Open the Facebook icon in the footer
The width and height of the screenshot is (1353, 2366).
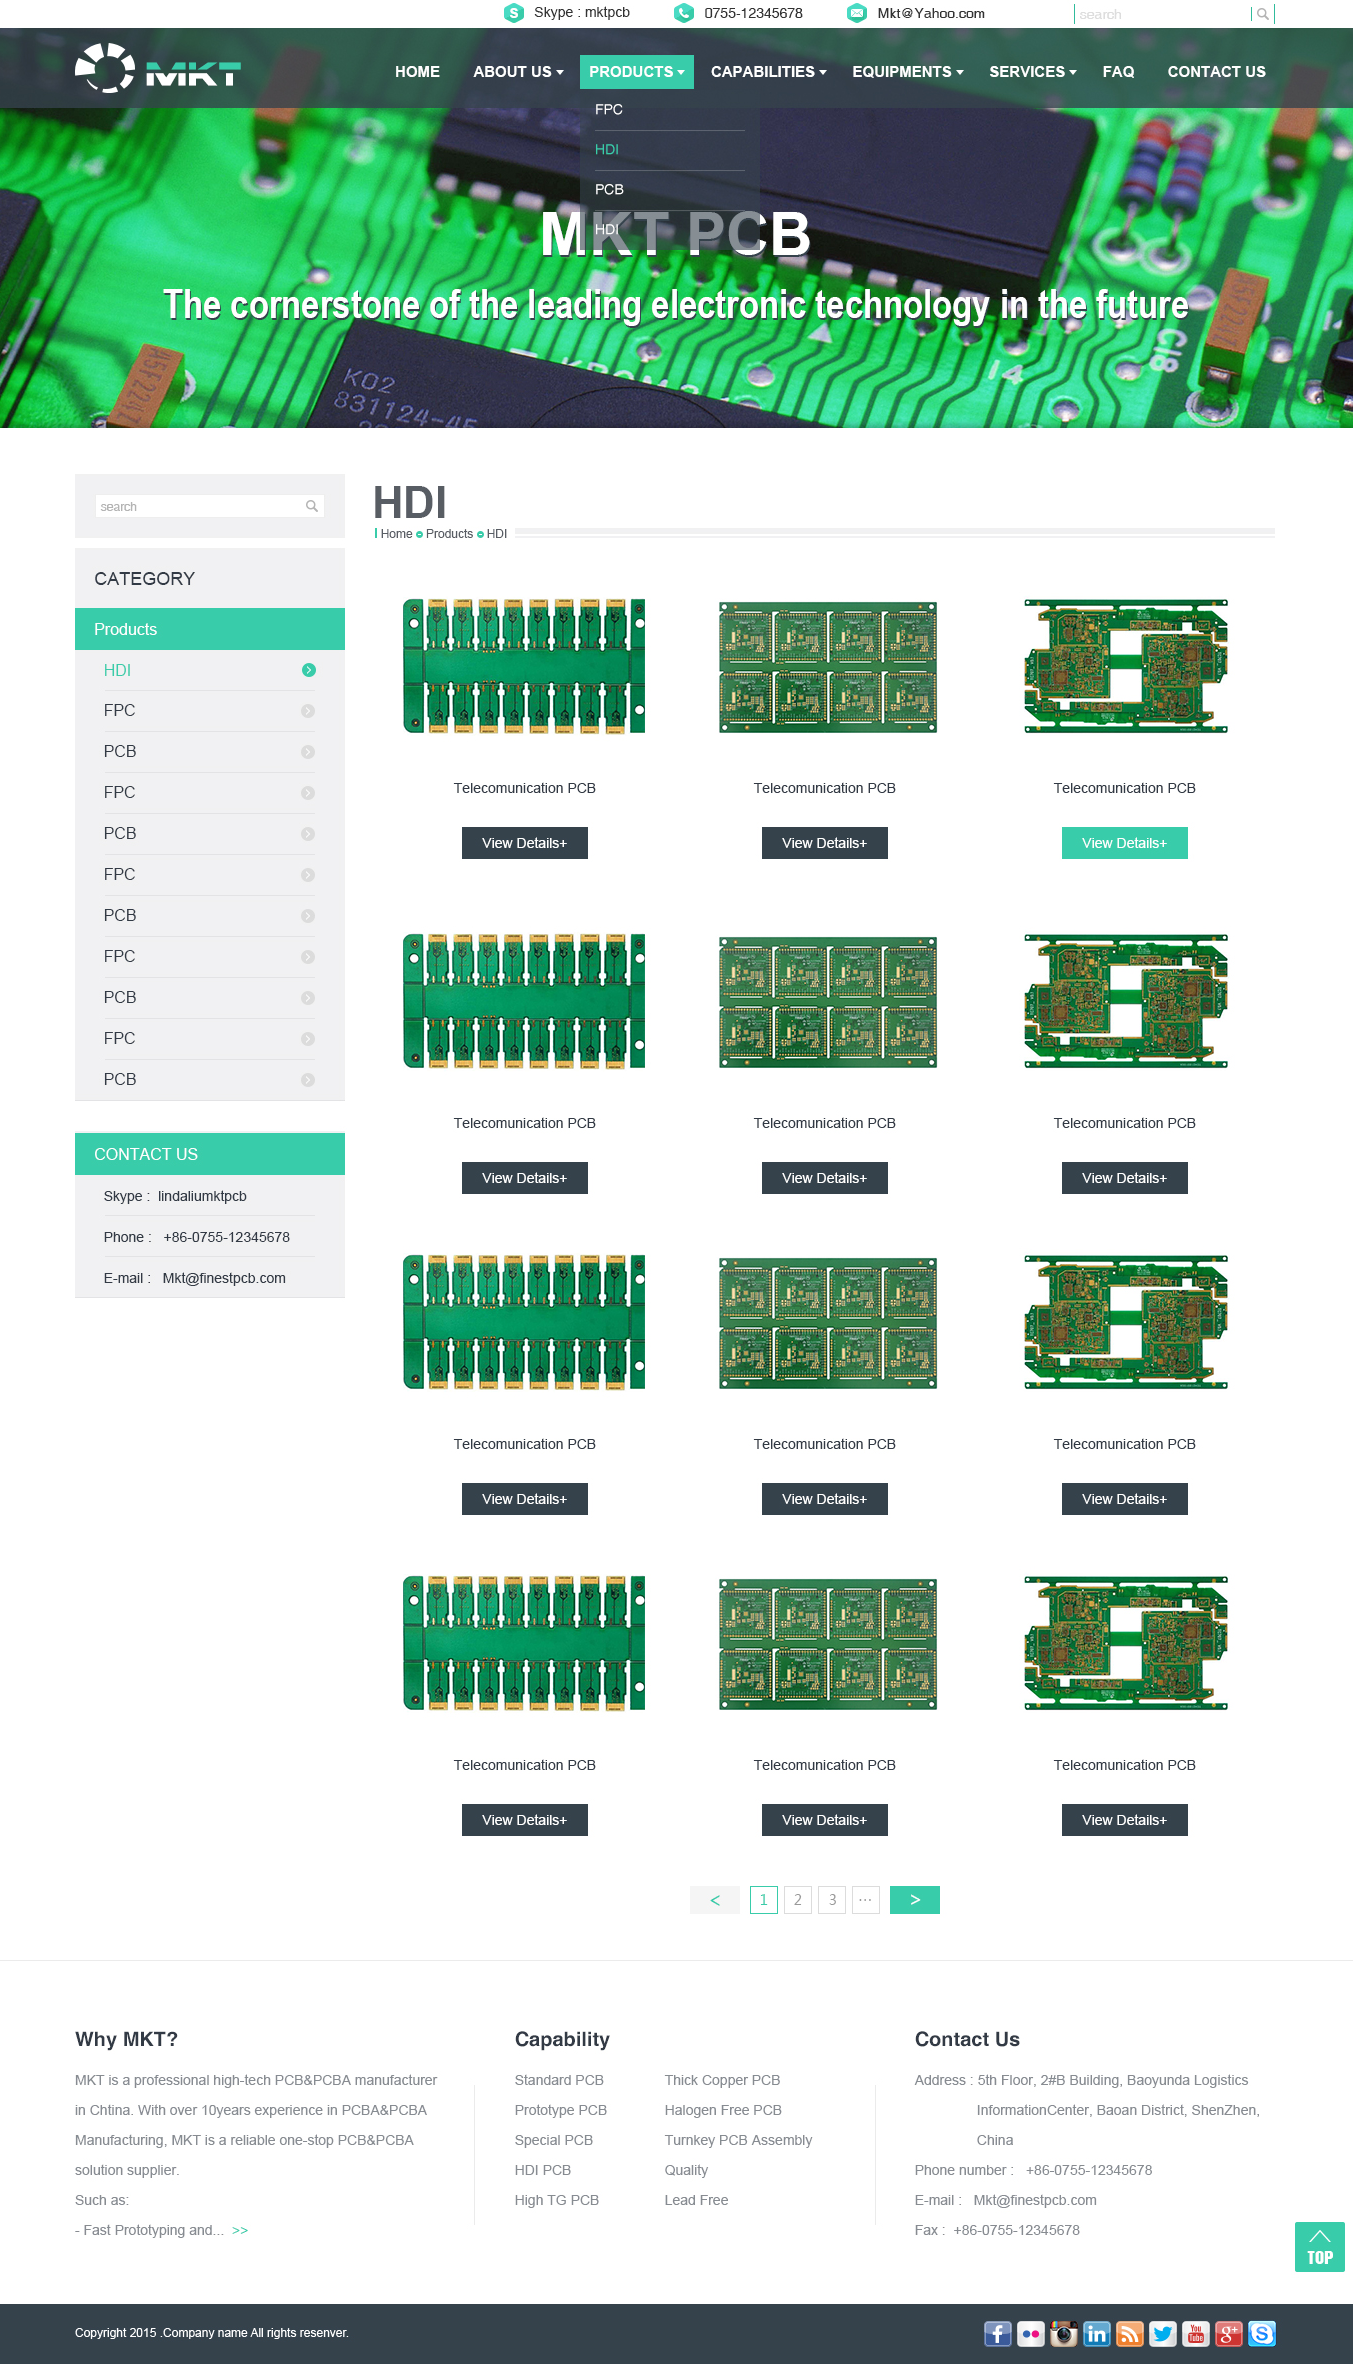coord(997,2334)
